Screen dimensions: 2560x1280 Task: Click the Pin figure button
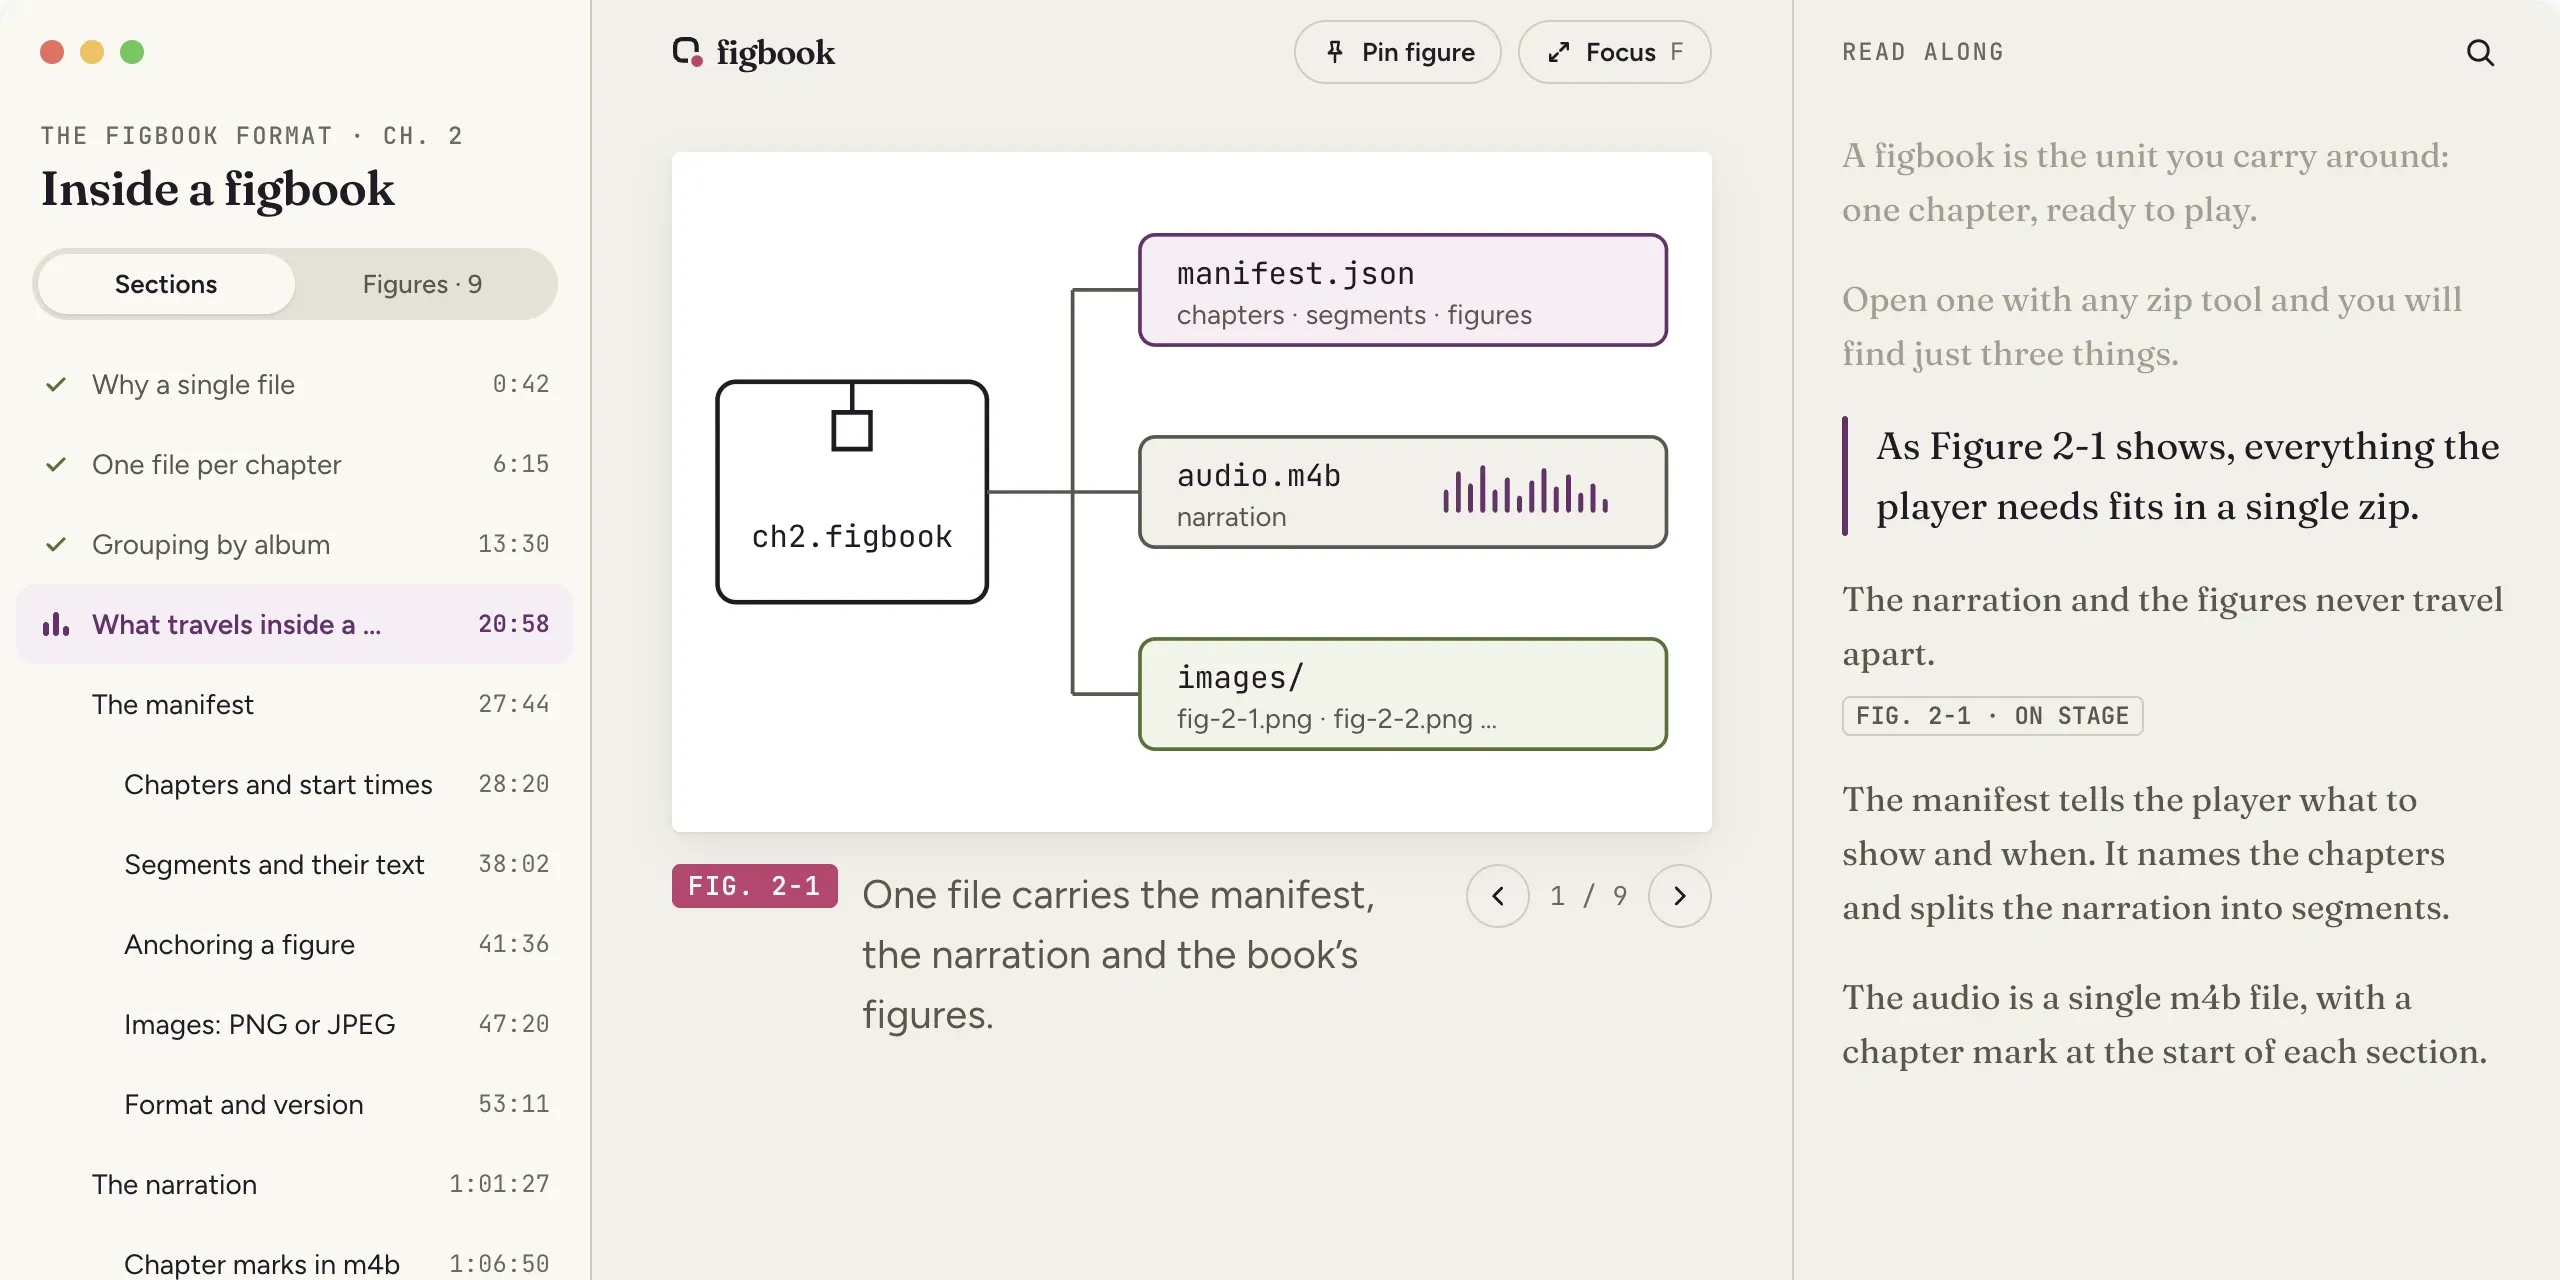(x=1397, y=52)
